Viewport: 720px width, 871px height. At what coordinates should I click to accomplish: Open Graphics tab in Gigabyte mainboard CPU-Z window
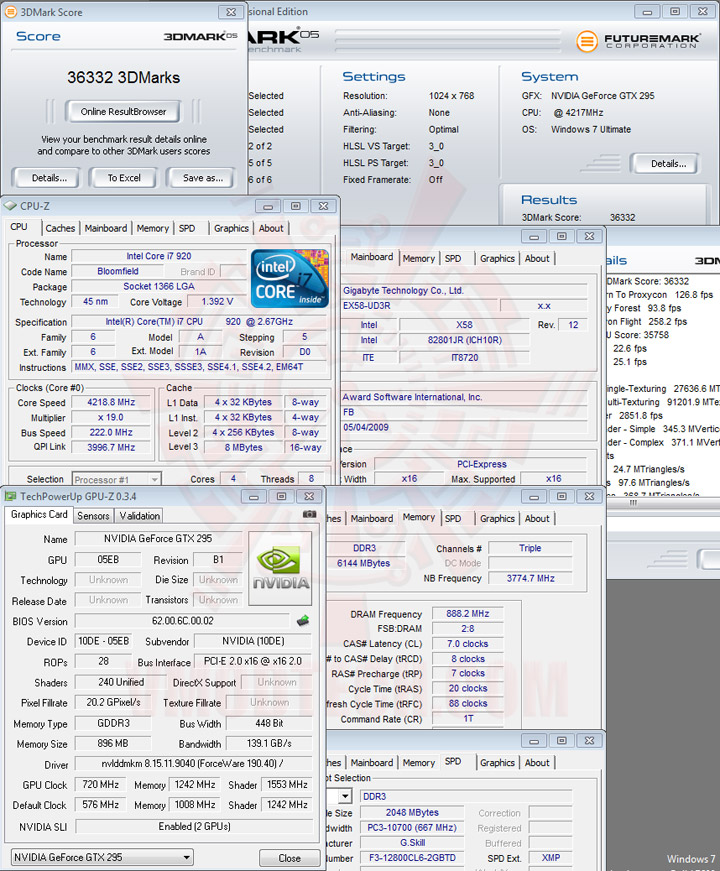point(497,259)
